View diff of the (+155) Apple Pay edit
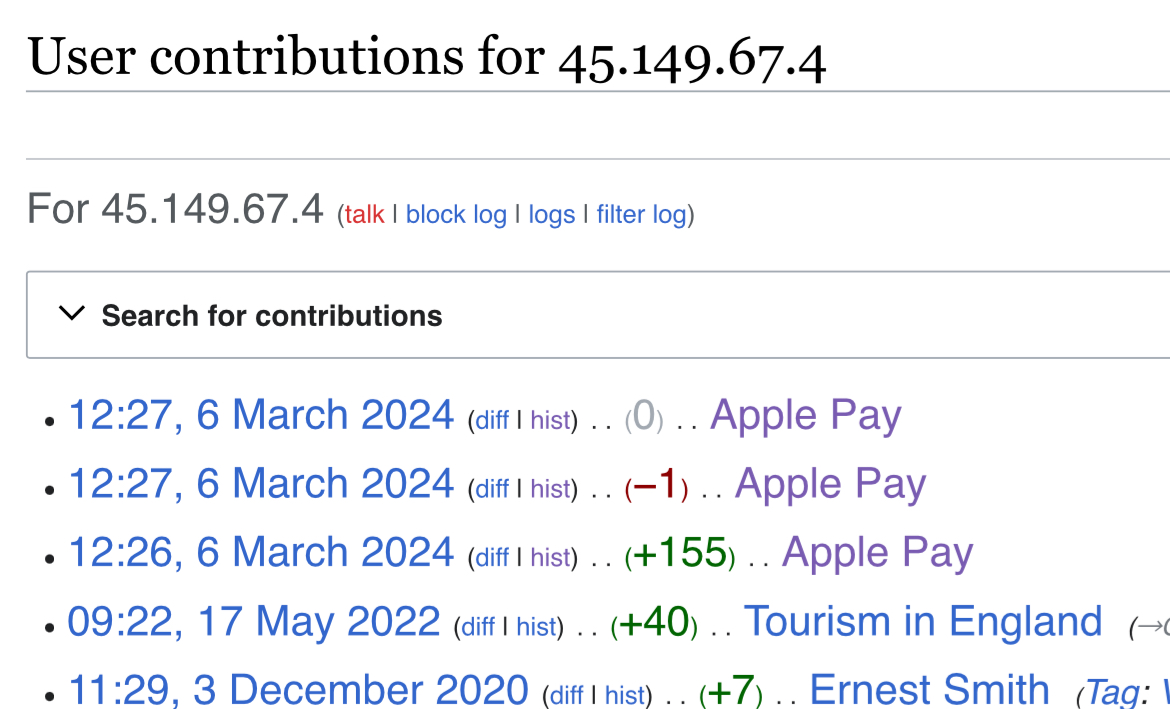Viewport: 1170px width, 709px height. point(492,558)
